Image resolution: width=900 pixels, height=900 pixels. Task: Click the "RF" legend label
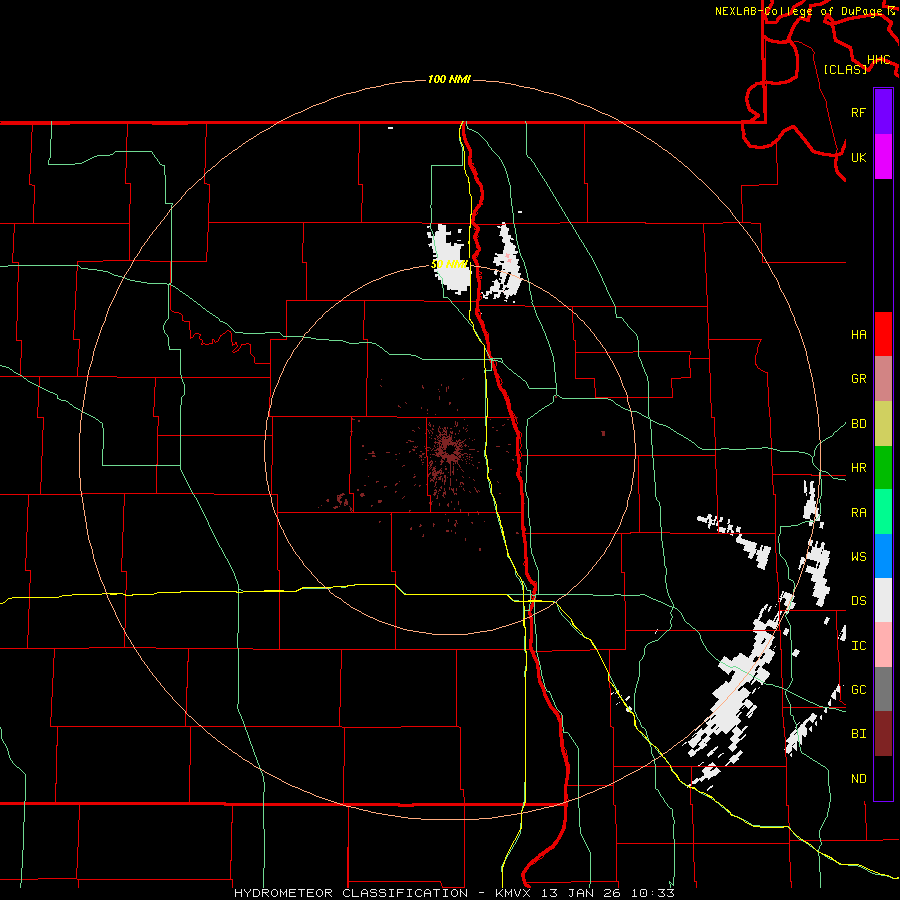pos(858,112)
